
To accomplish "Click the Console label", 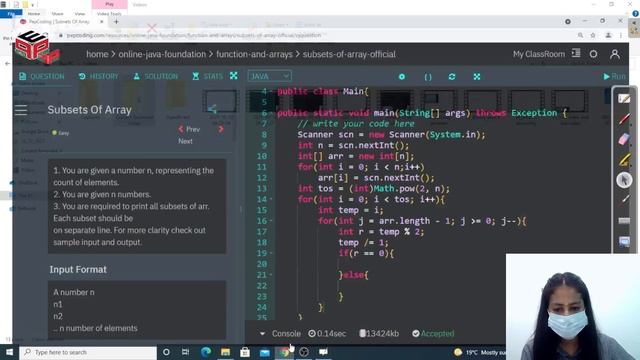I will 286,333.
